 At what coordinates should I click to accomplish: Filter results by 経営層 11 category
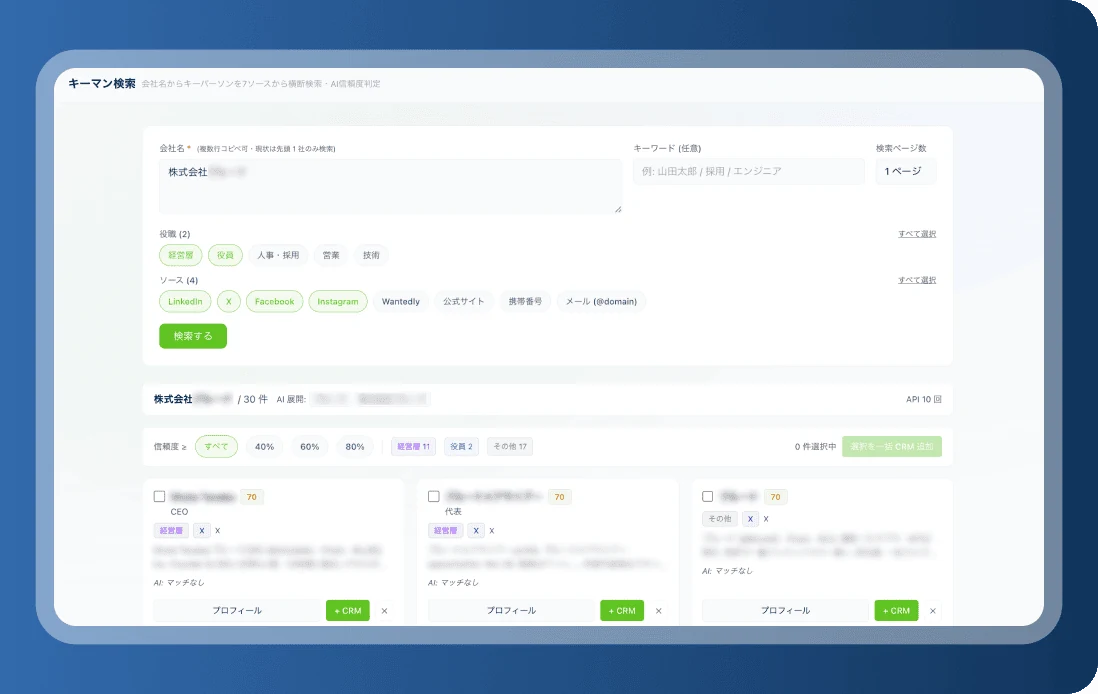(414, 446)
